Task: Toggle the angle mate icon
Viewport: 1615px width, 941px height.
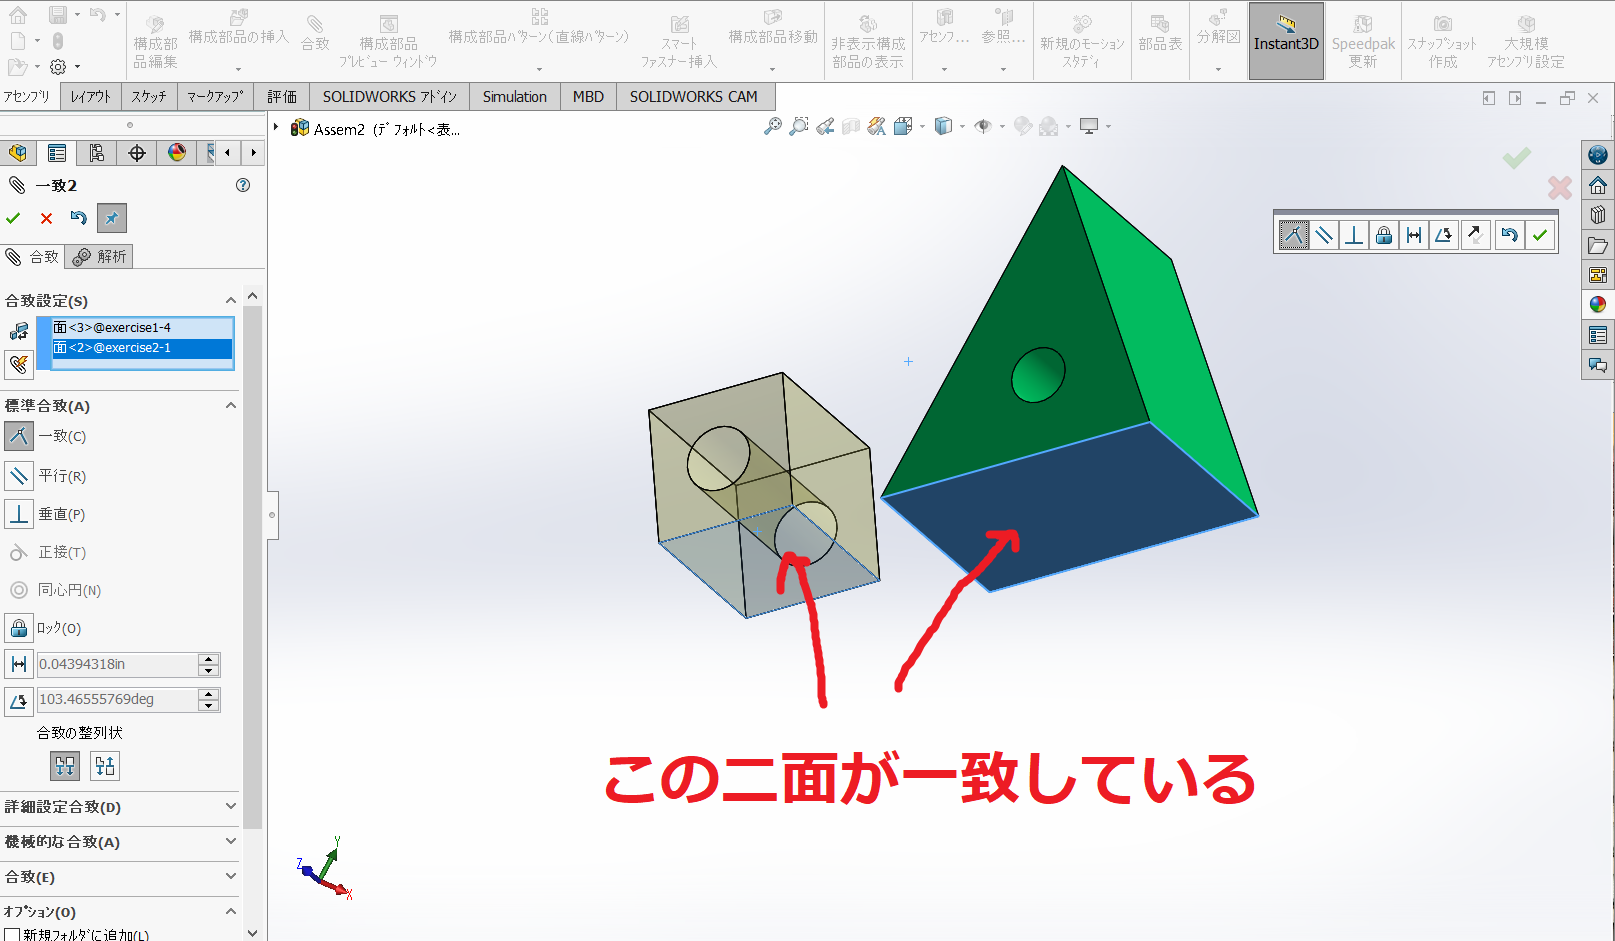Action: pos(19,701)
